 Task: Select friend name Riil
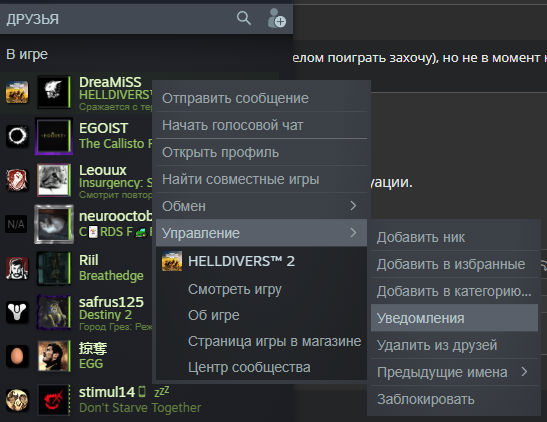89,260
